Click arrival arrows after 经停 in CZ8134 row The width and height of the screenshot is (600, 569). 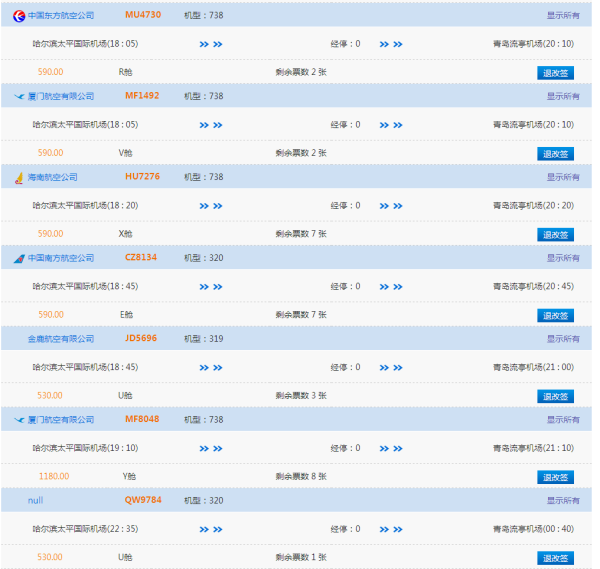pyautogui.click(x=391, y=287)
